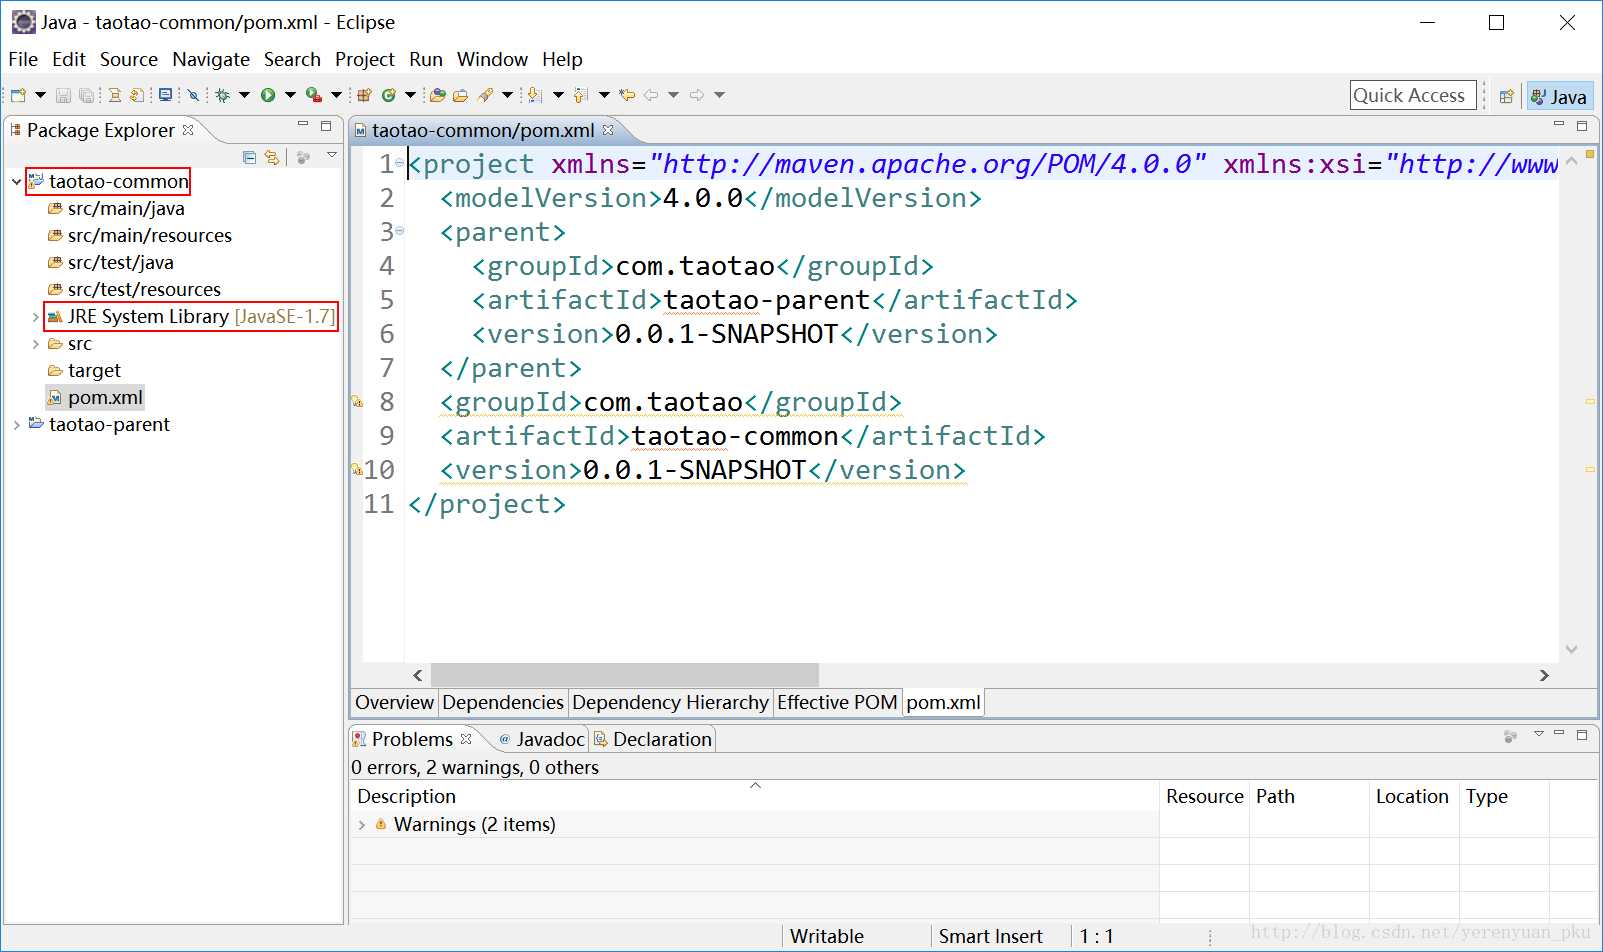Collapse the taotao-common project node
This screenshot has width=1603, height=952.
pos(16,182)
